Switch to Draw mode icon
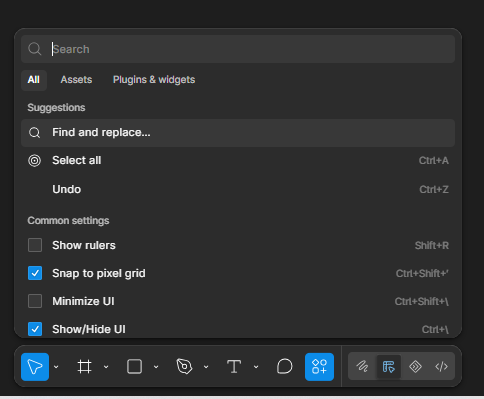 362,367
